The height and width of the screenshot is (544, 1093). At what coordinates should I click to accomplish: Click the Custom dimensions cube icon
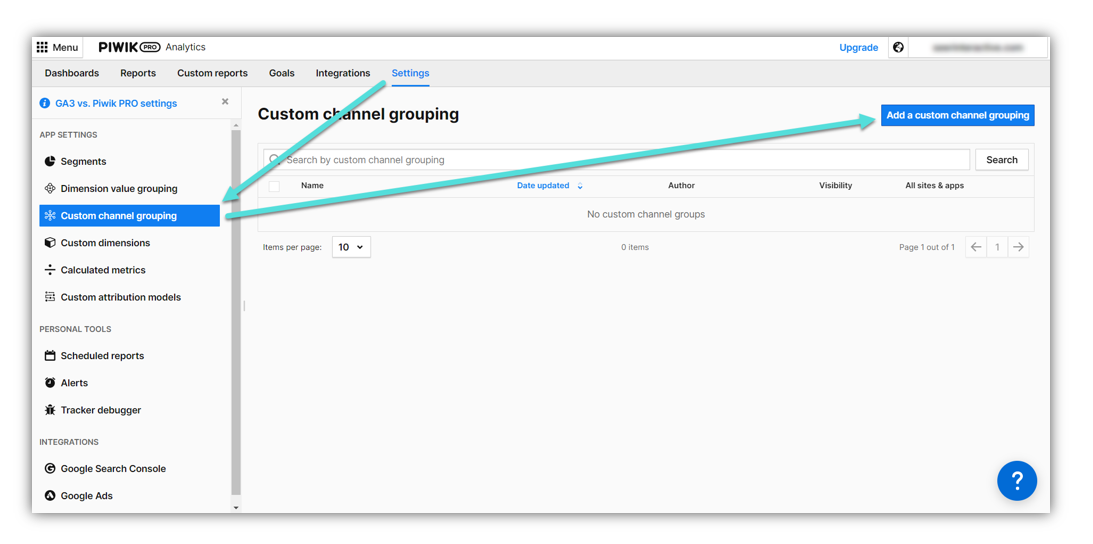click(x=50, y=243)
